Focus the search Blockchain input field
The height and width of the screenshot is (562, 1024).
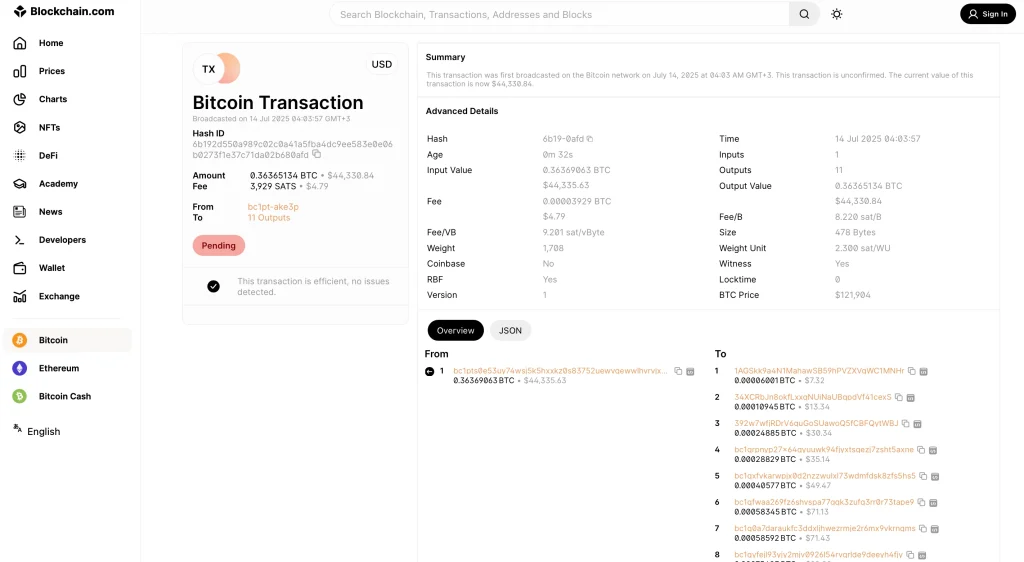[560, 14]
